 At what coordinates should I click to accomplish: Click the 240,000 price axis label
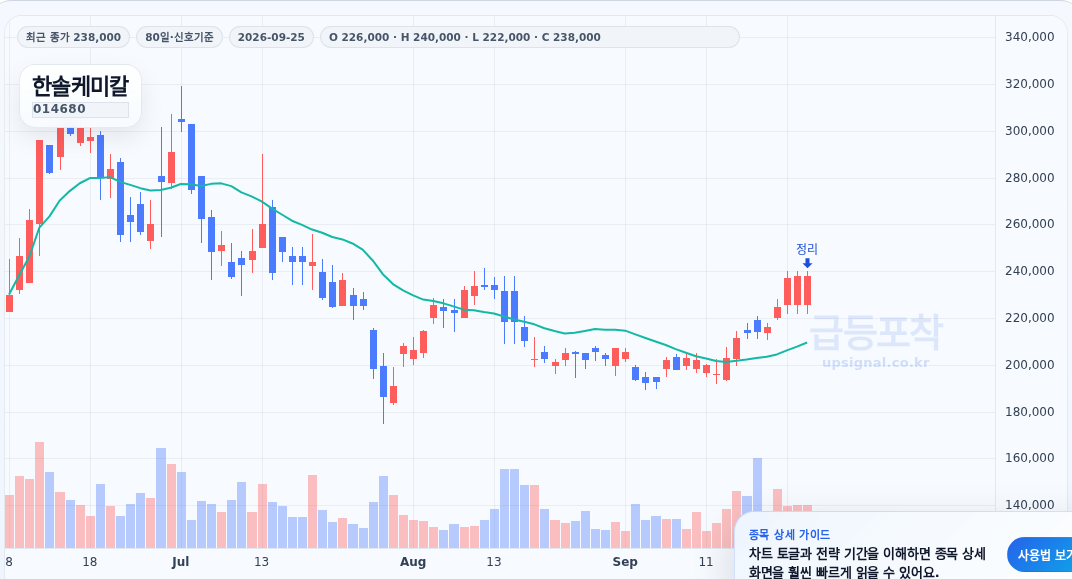pyautogui.click(x=1029, y=271)
